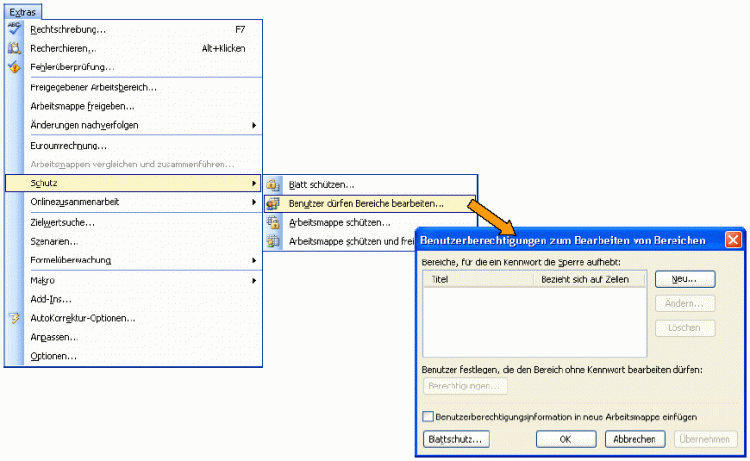Click the Titel column header in list

click(478, 280)
